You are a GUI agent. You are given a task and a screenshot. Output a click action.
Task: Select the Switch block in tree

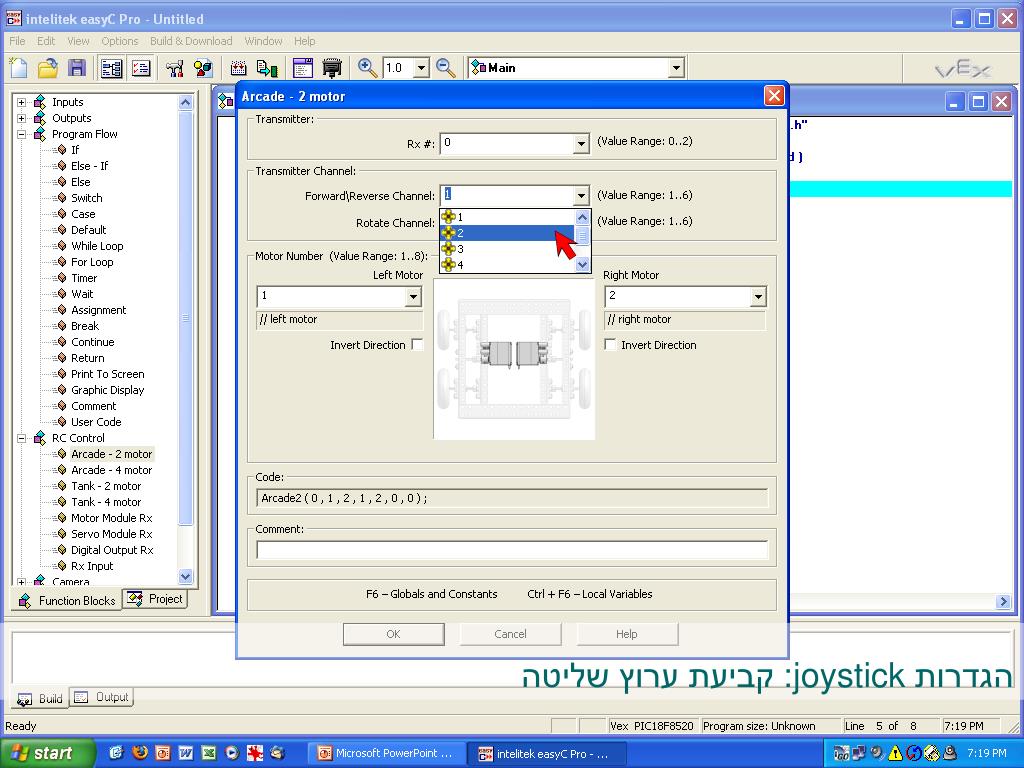[87, 198]
